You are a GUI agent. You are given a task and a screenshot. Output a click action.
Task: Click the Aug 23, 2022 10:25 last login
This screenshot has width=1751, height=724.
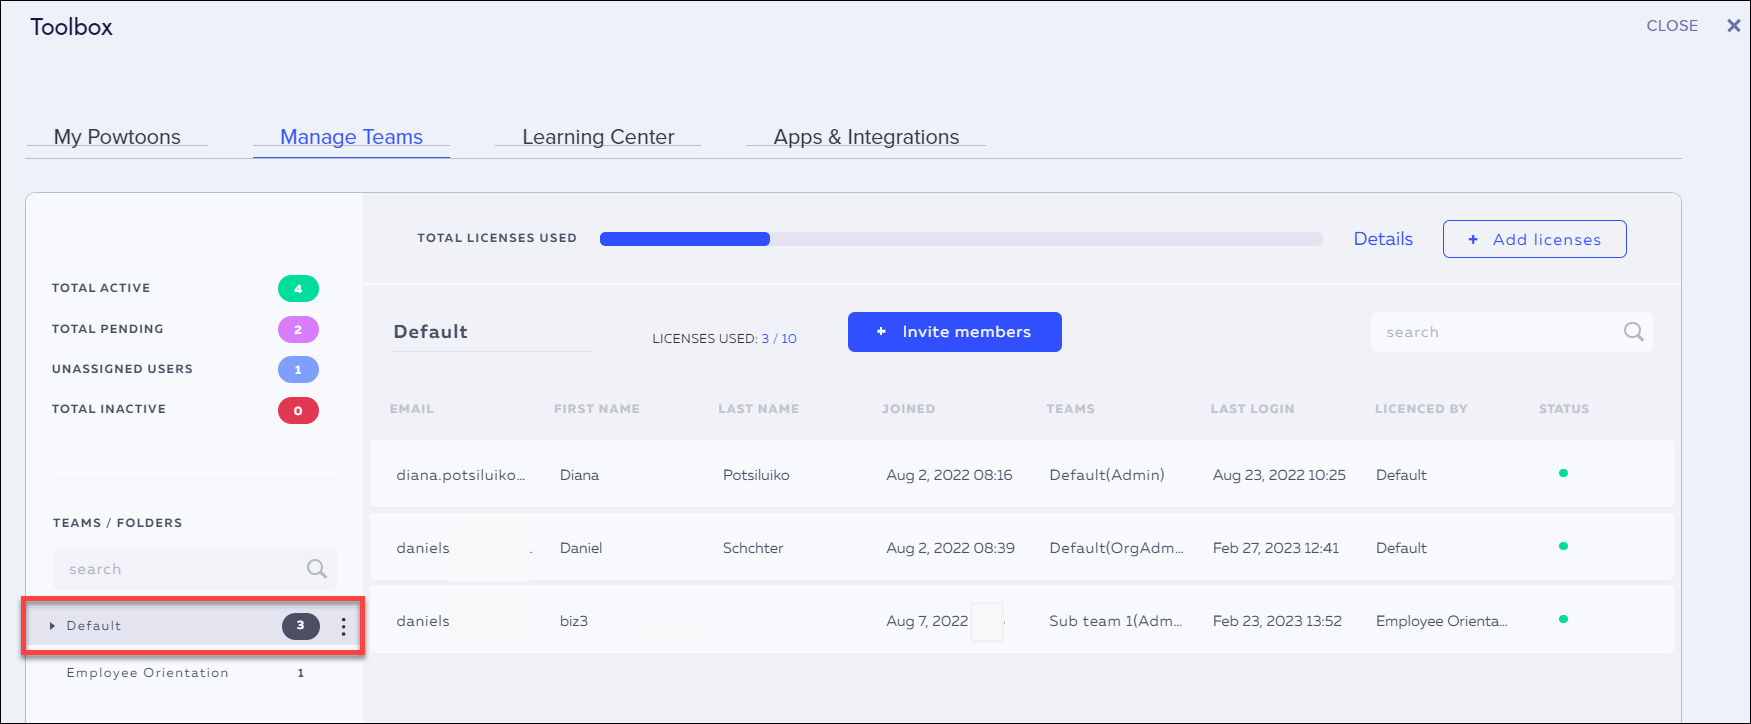pyautogui.click(x=1279, y=475)
